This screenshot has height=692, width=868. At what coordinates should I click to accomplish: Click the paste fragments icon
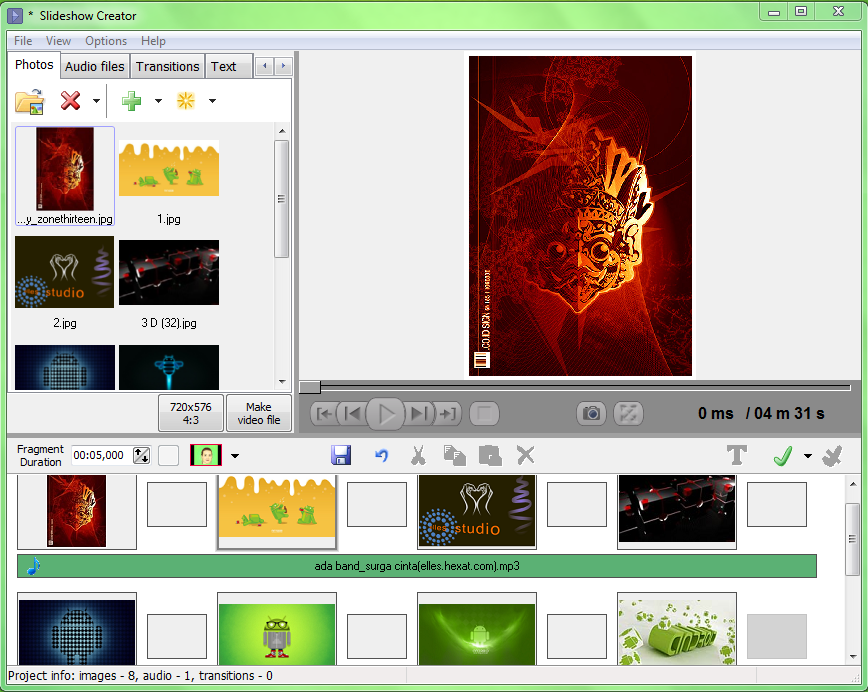click(x=490, y=456)
